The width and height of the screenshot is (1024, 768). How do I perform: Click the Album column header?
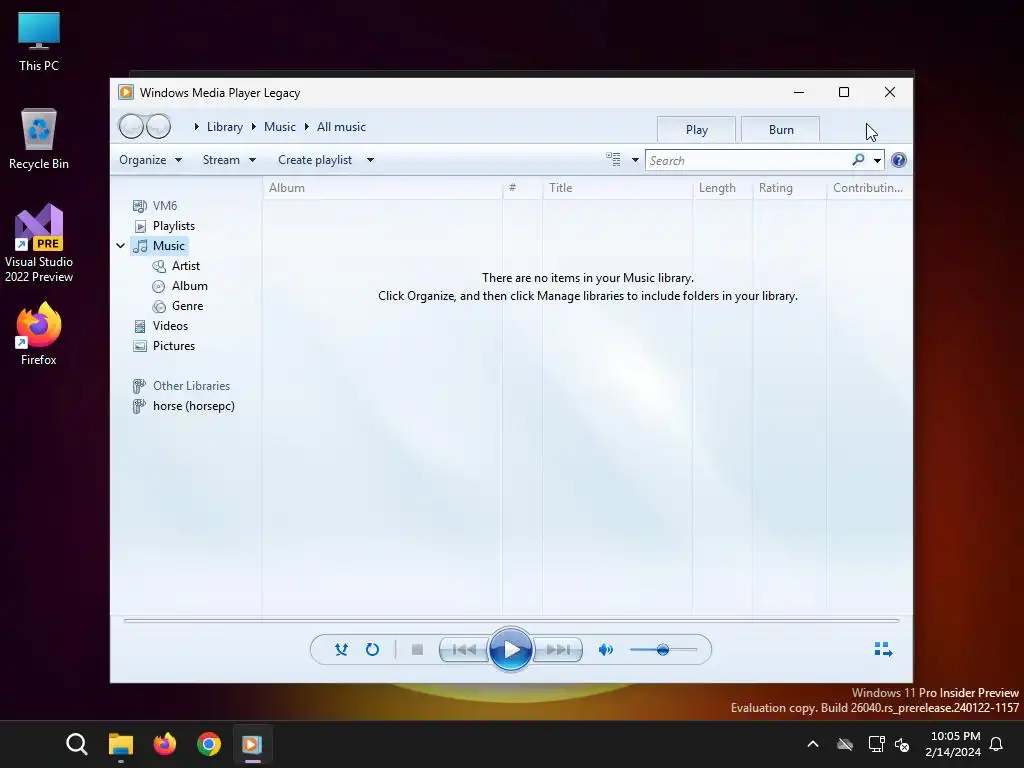coord(383,188)
